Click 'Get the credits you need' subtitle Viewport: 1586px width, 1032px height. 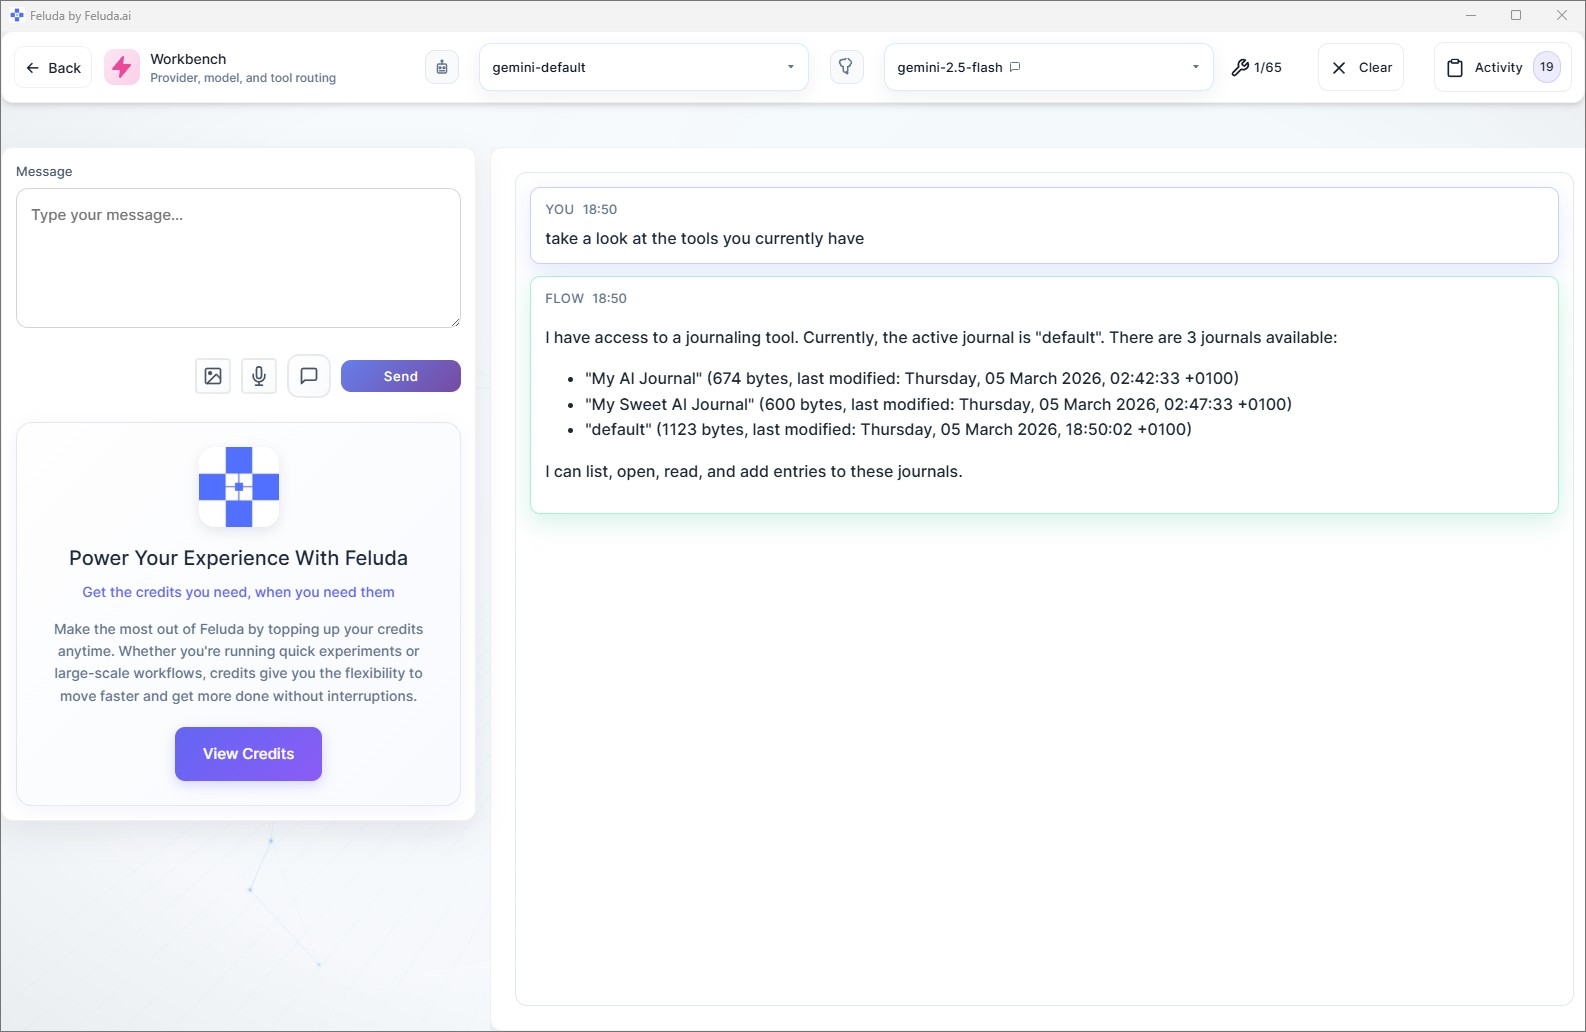(238, 592)
